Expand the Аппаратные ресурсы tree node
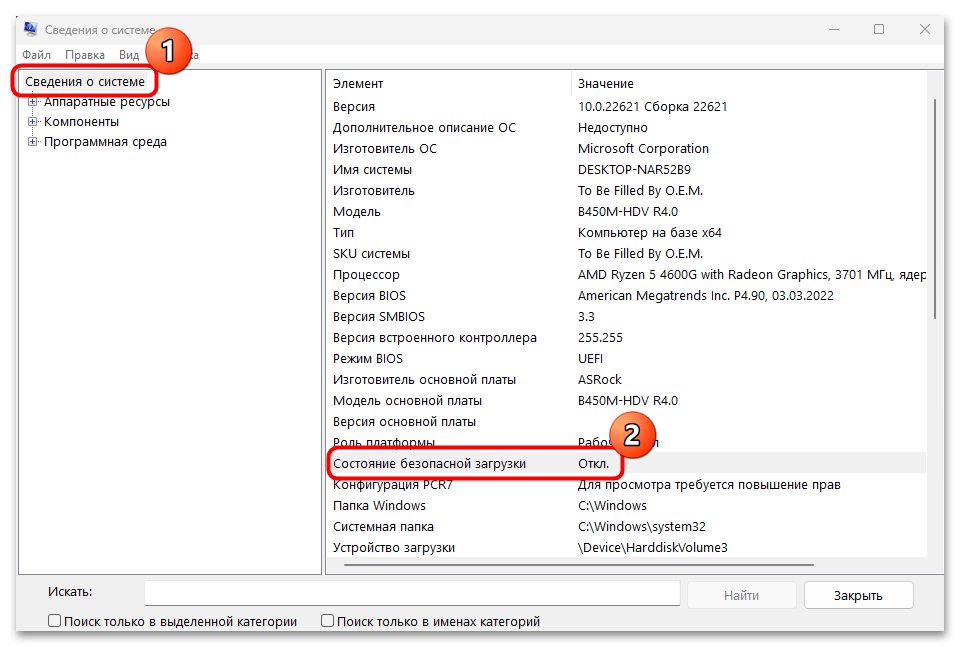This screenshot has height=647, width=960. pos(33,102)
